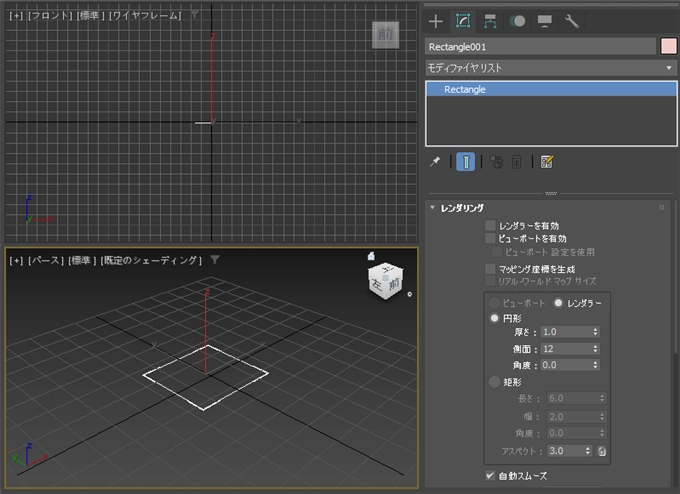Select Rectangle in the modifier stack
Image resolution: width=680 pixels, height=494 pixels.
551,89
